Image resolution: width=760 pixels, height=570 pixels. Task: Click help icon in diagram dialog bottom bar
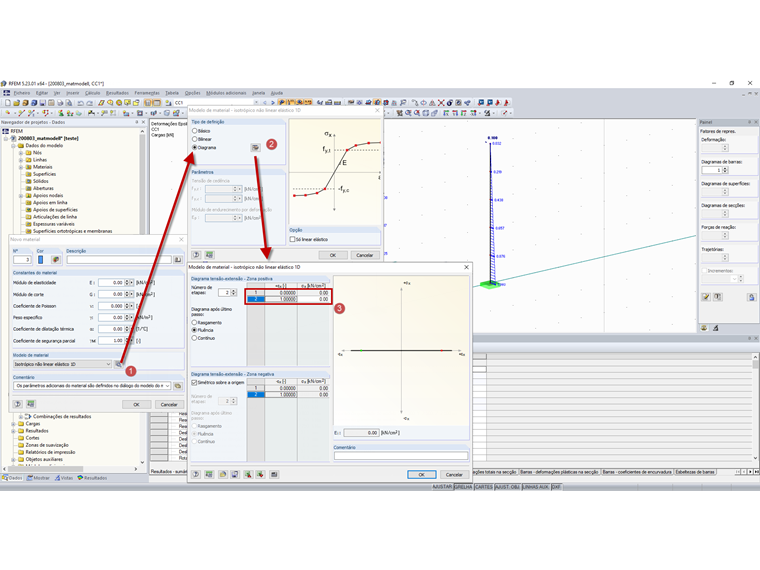196,474
